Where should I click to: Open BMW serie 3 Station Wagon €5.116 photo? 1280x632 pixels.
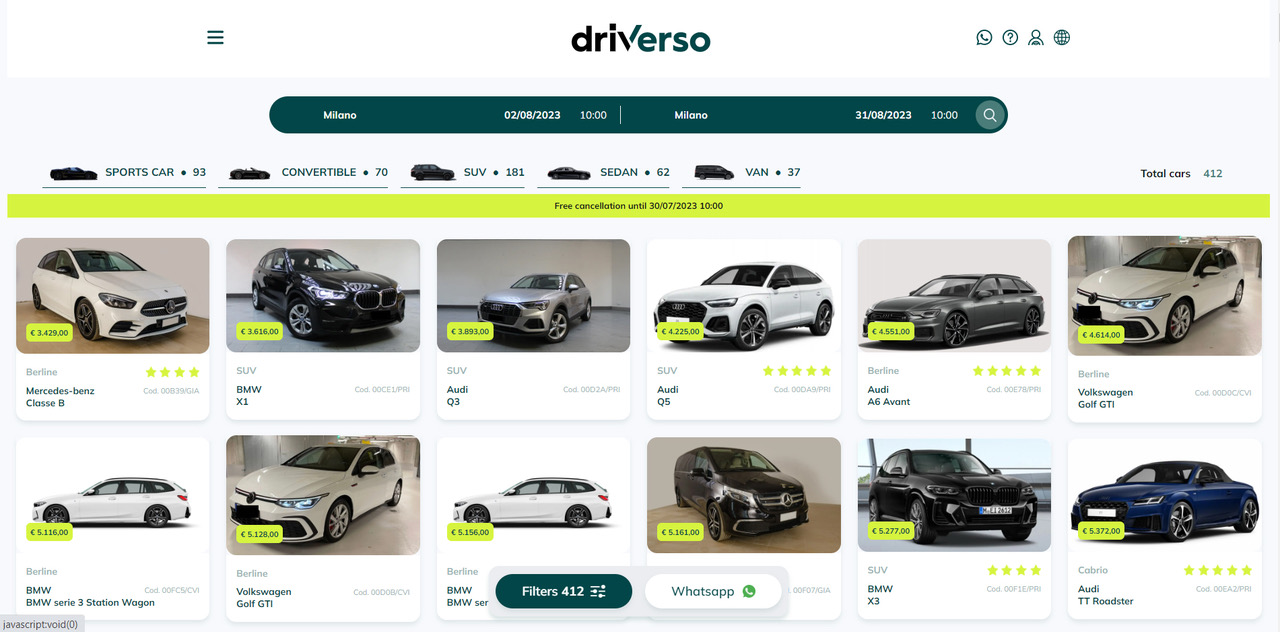click(113, 495)
